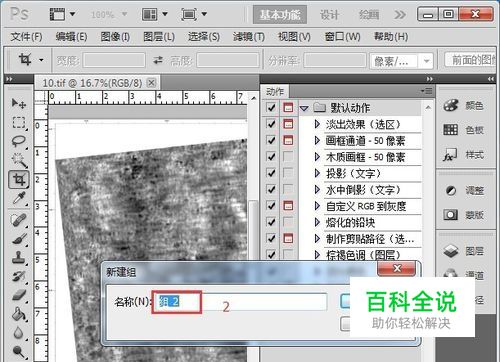Open the 滤镜(T) menu

249,36
